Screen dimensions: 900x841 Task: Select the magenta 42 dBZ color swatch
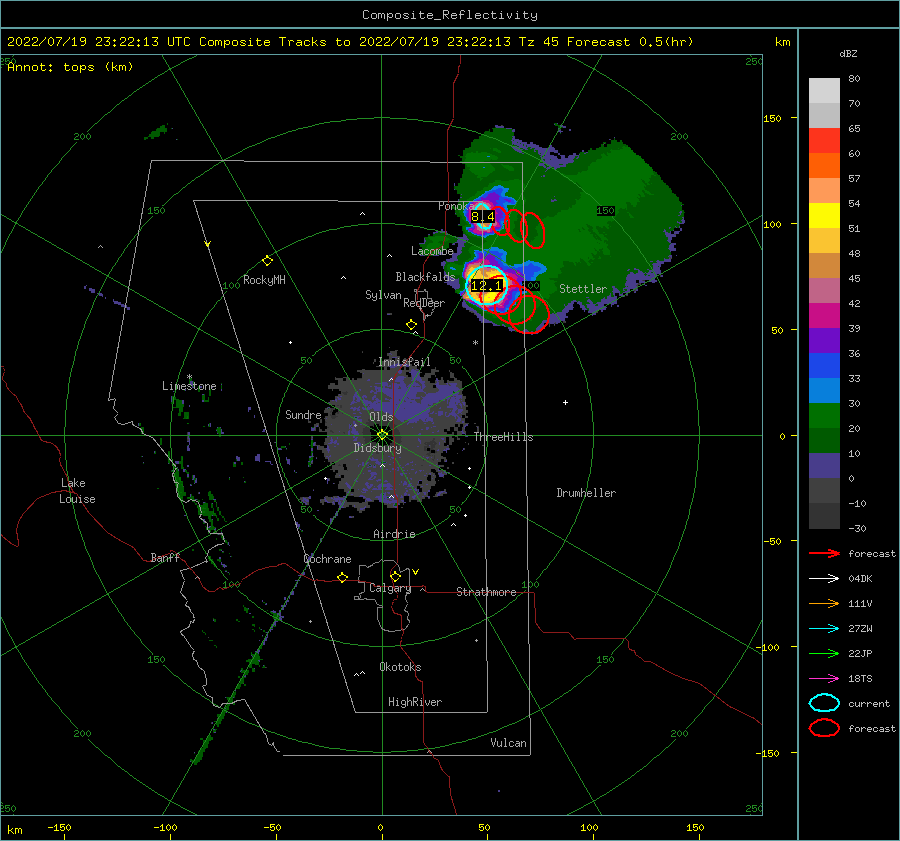(x=824, y=315)
